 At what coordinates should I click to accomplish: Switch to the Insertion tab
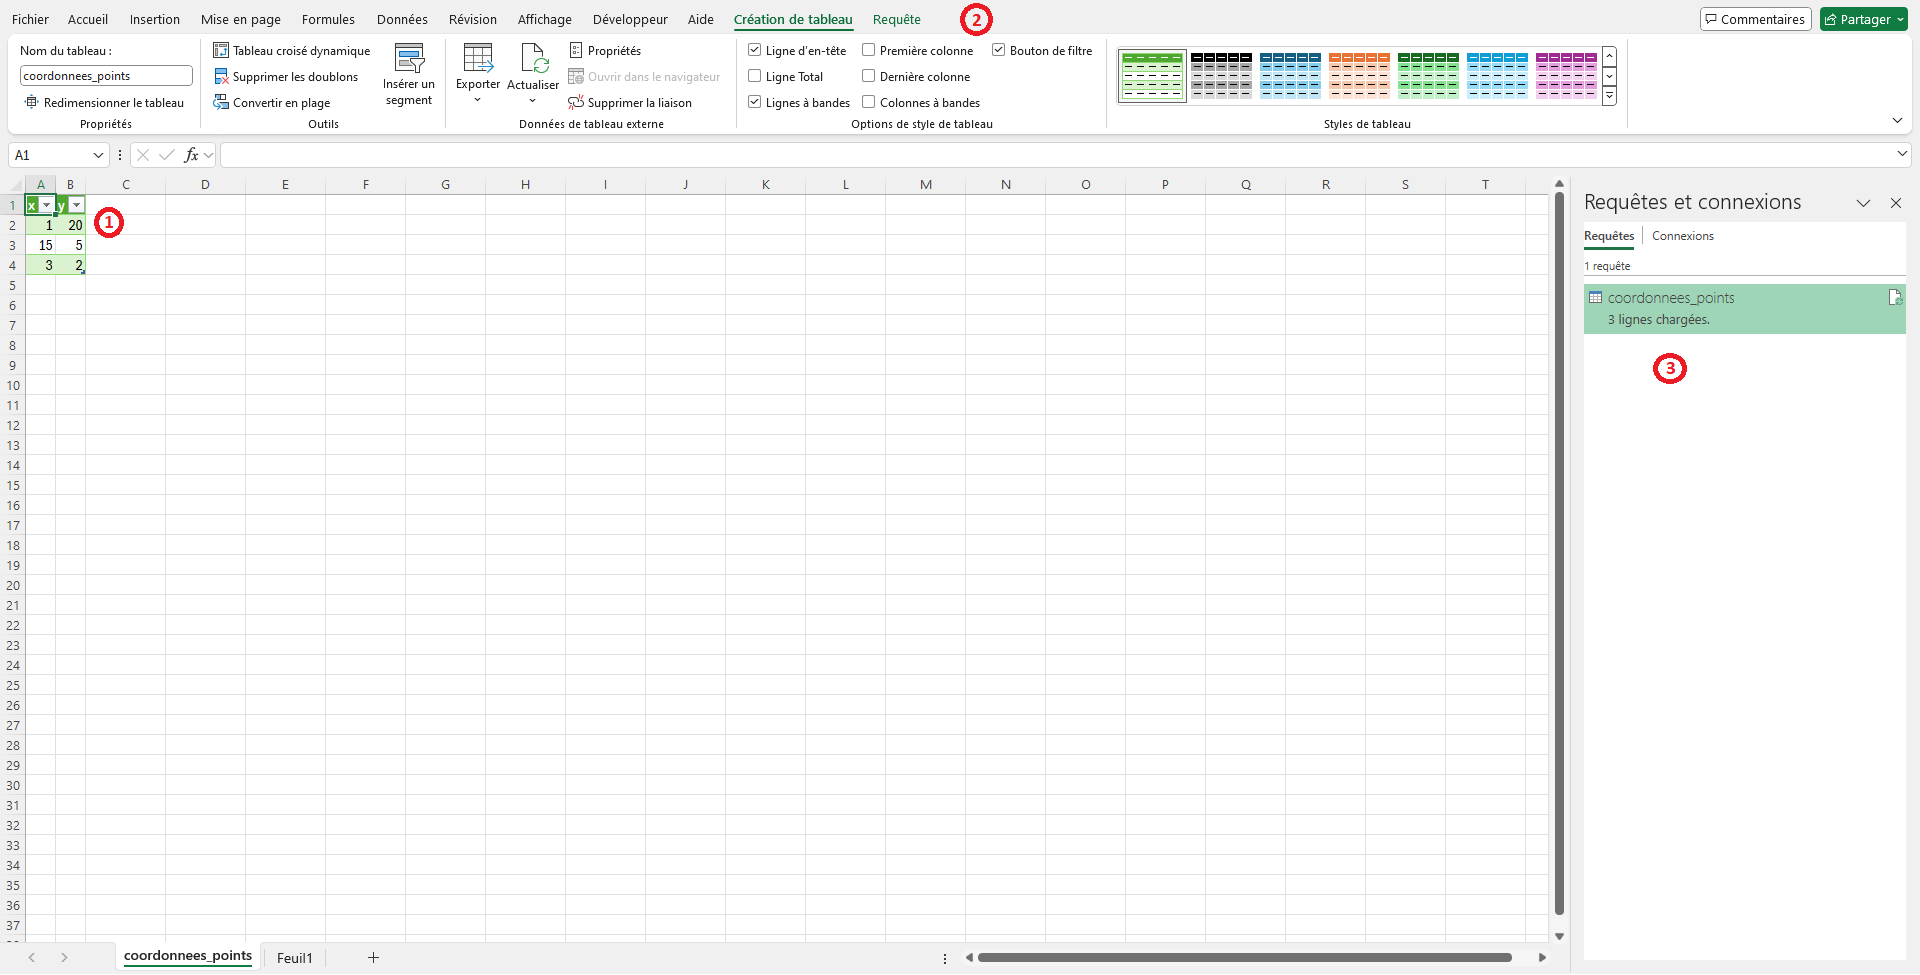click(155, 19)
